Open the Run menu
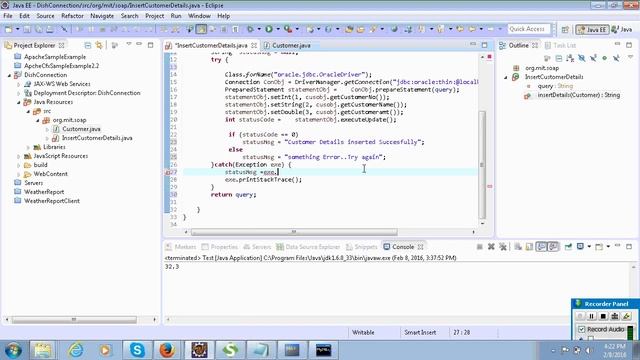The image size is (640, 360). (x=176, y=16)
